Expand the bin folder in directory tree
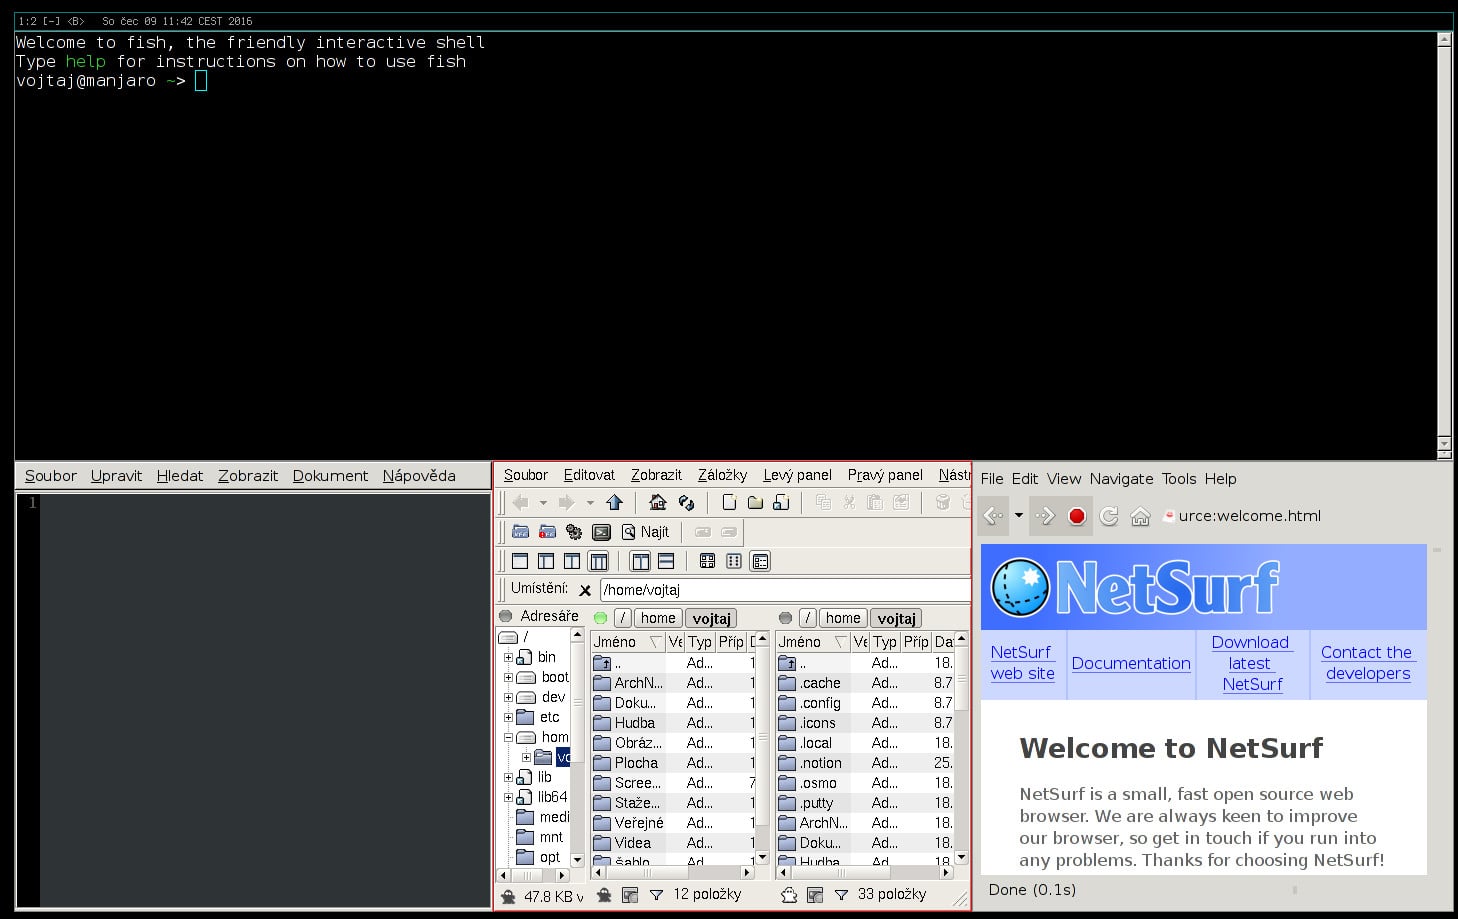Viewport: 1458px width, 919px height. [508, 657]
